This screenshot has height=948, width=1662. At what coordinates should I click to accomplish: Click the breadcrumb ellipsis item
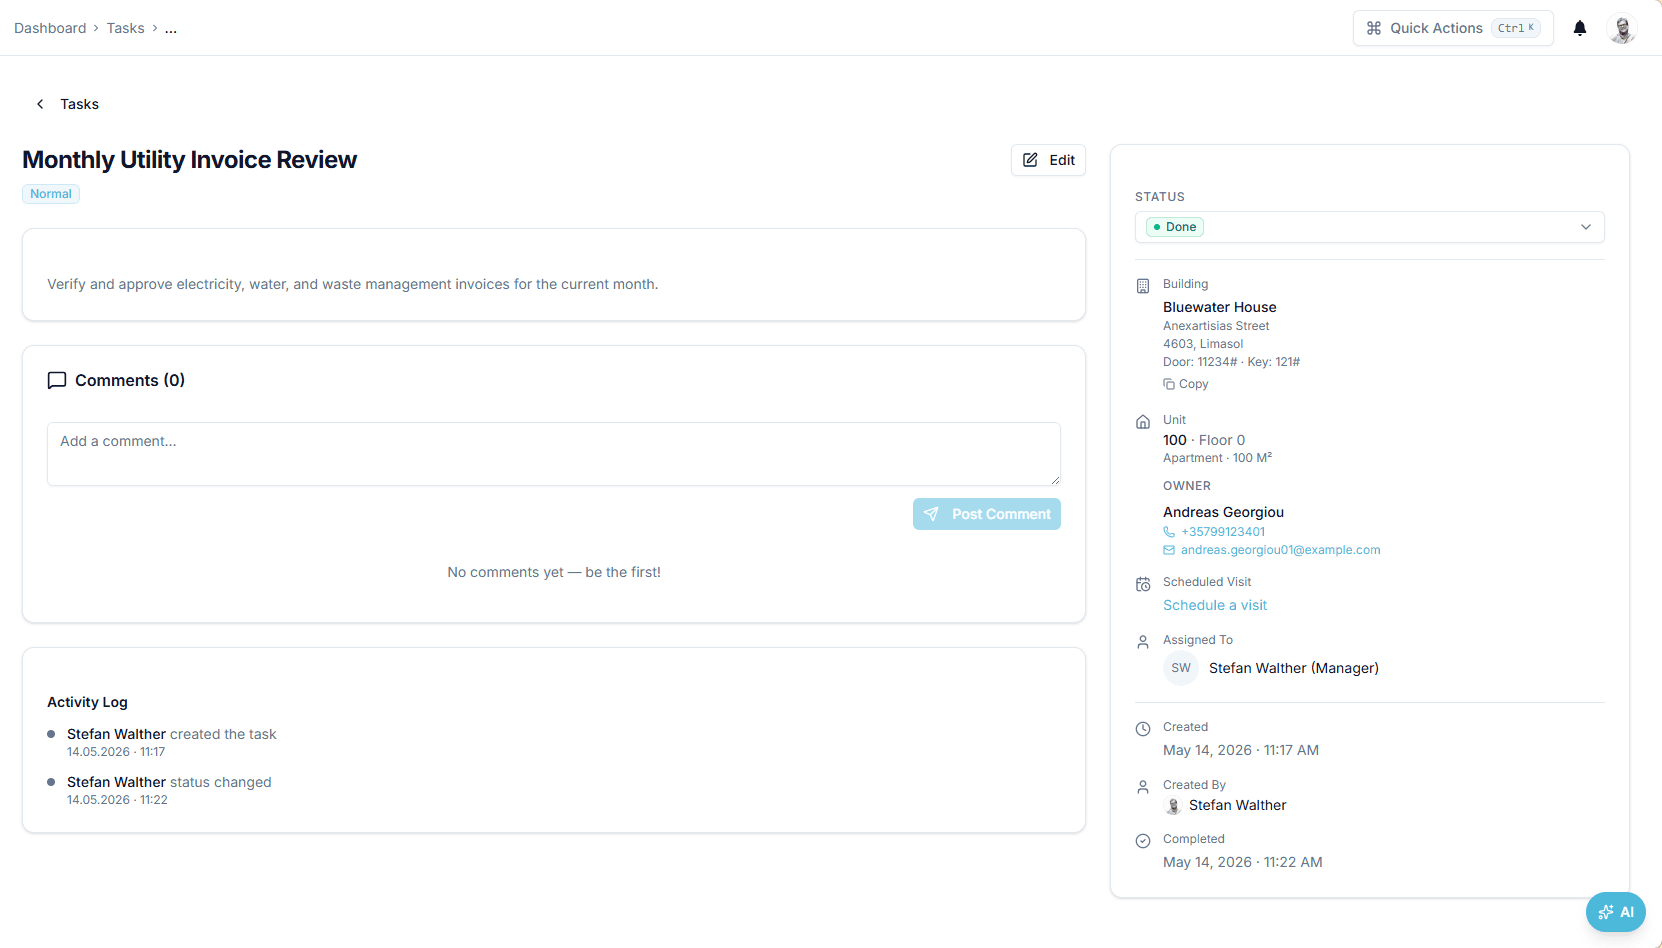(171, 28)
